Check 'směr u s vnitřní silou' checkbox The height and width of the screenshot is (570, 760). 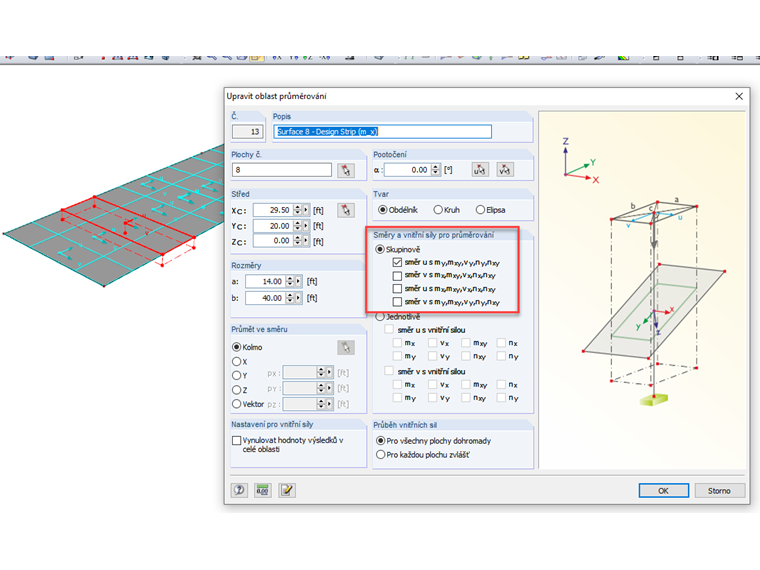click(389, 330)
